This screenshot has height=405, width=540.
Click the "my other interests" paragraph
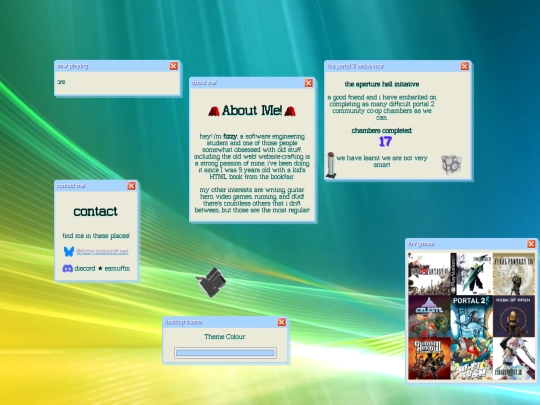252,200
